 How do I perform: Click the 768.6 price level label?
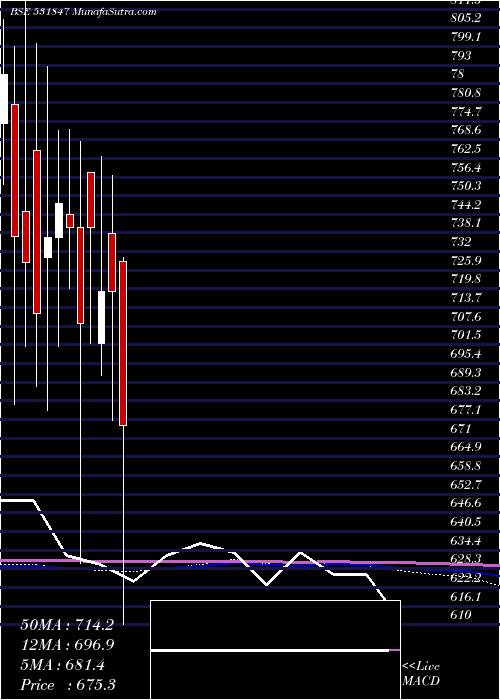point(466,130)
